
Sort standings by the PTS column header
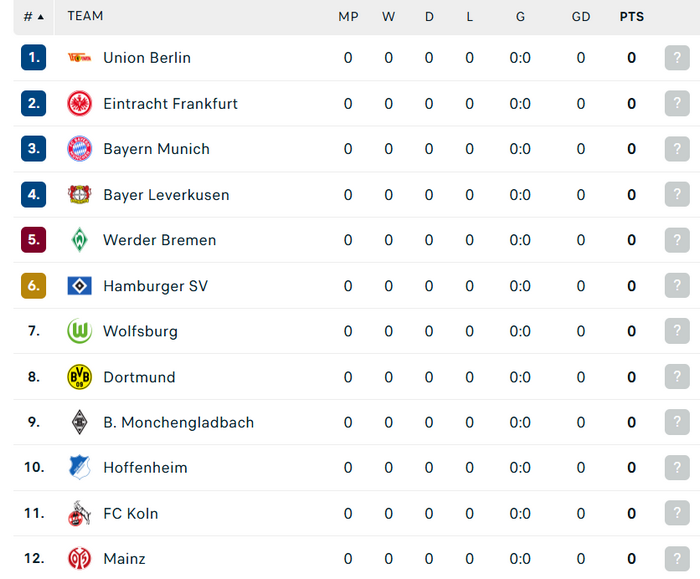click(x=632, y=17)
